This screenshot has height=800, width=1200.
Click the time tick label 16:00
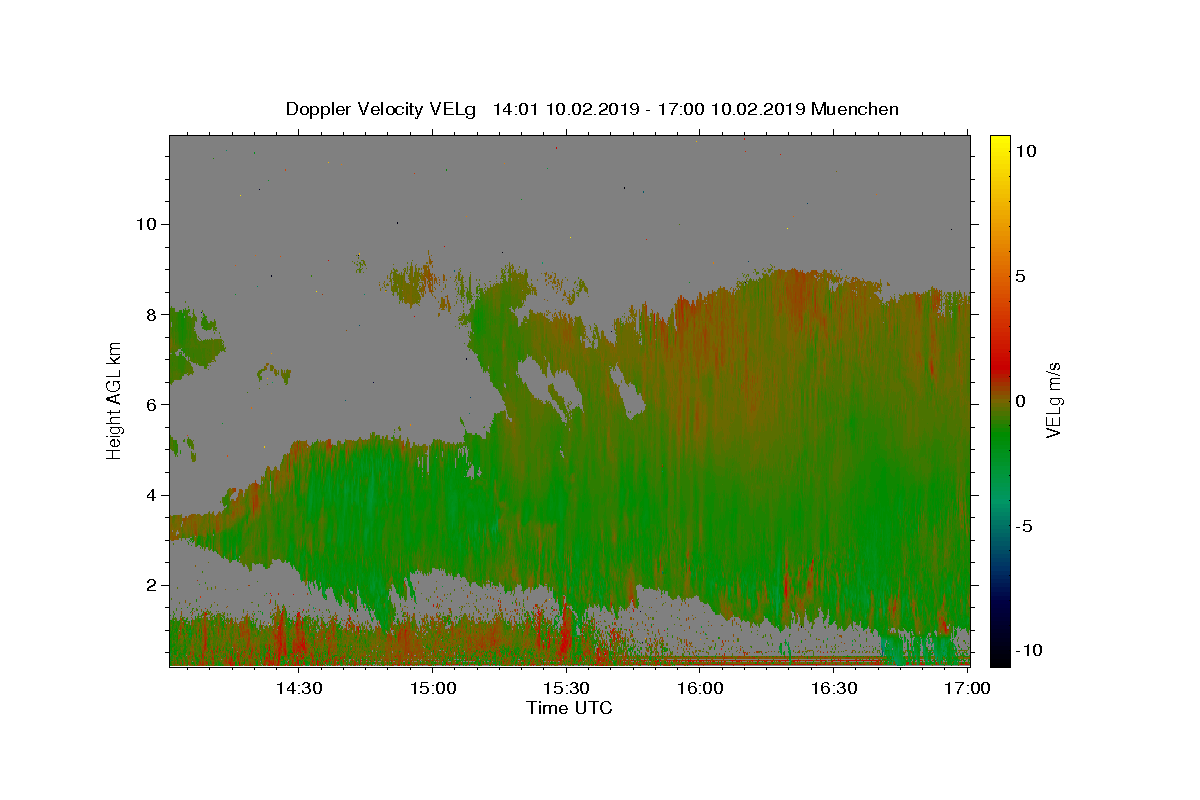[x=701, y=688]
